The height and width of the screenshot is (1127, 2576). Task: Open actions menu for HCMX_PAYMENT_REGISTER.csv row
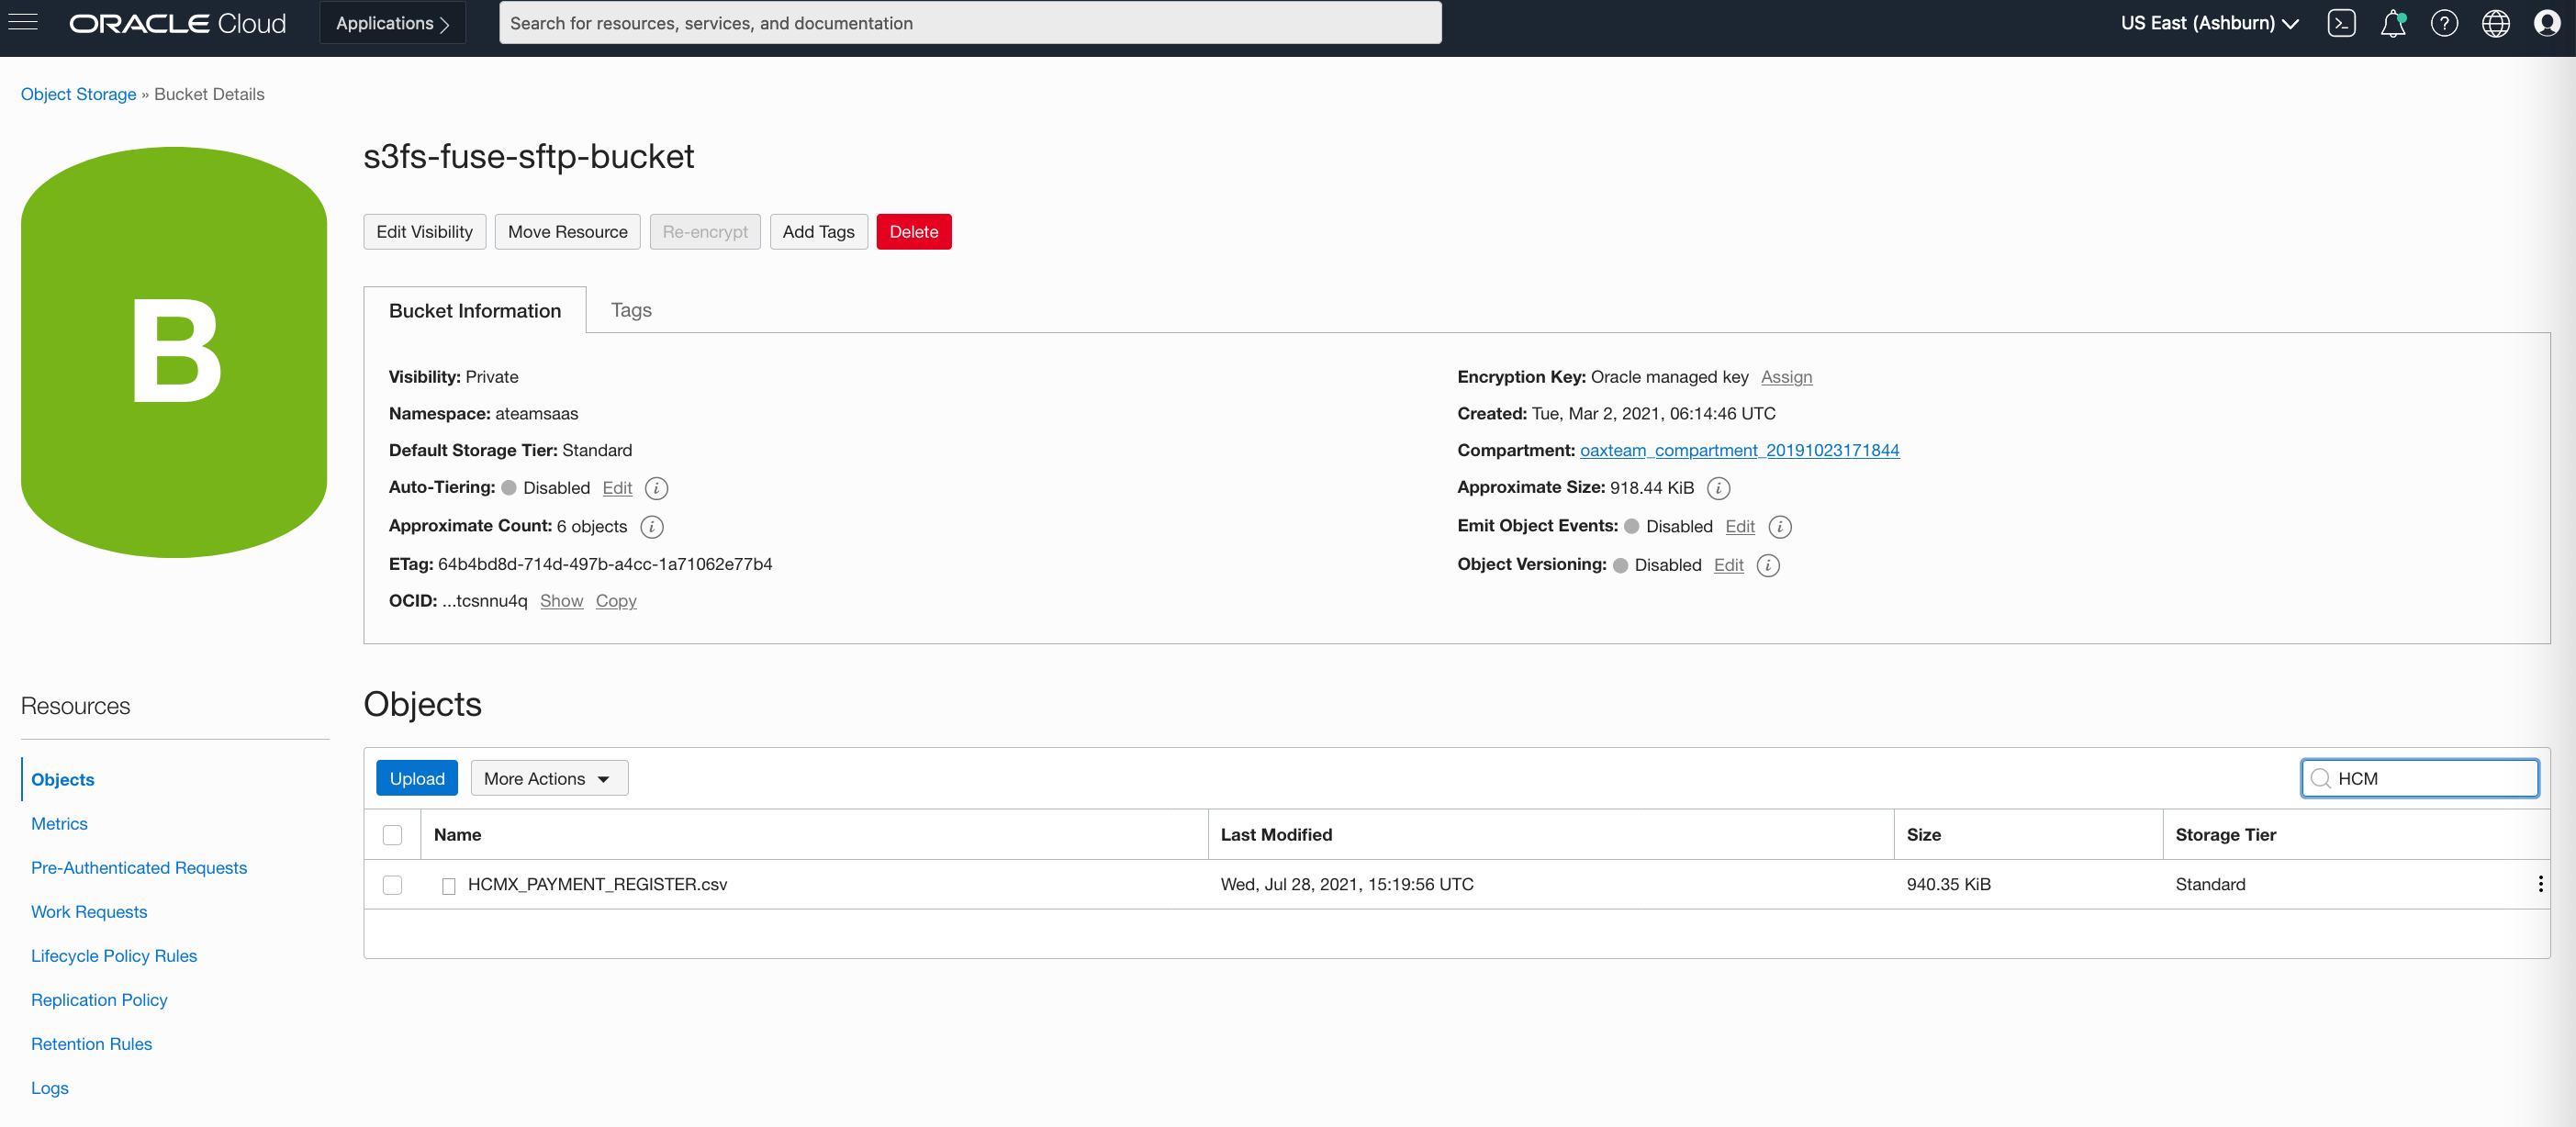click(2540, 884)
